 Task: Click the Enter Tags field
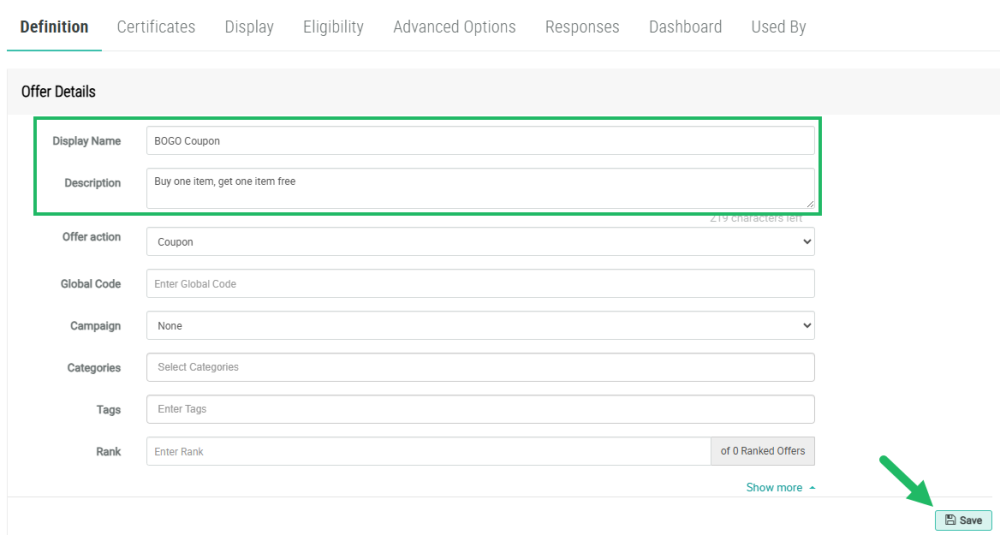tap(480, 409)
